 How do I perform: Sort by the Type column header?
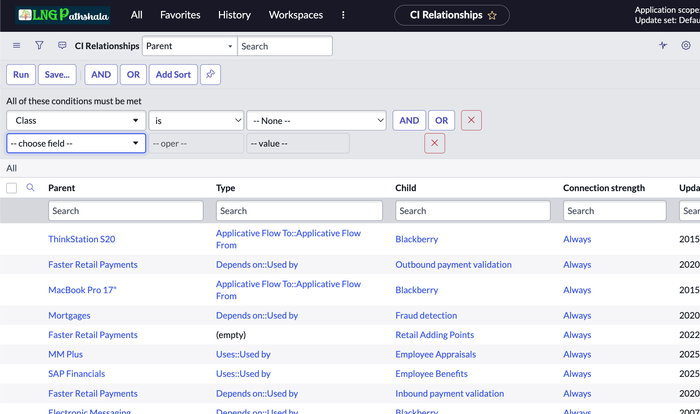pyautogui.click(x=225, y=188)
